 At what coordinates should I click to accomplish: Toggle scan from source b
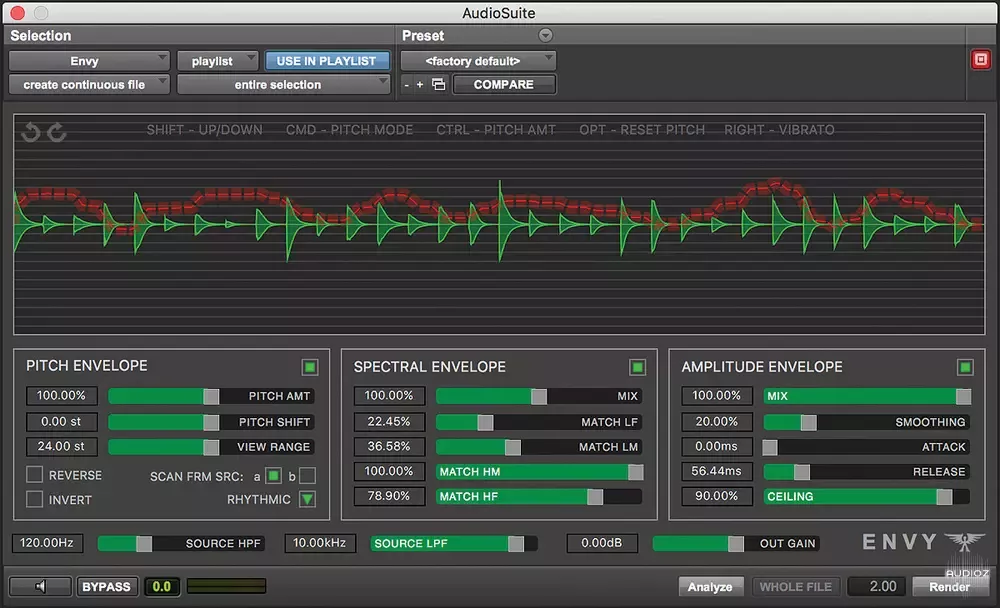click(307, 475)
